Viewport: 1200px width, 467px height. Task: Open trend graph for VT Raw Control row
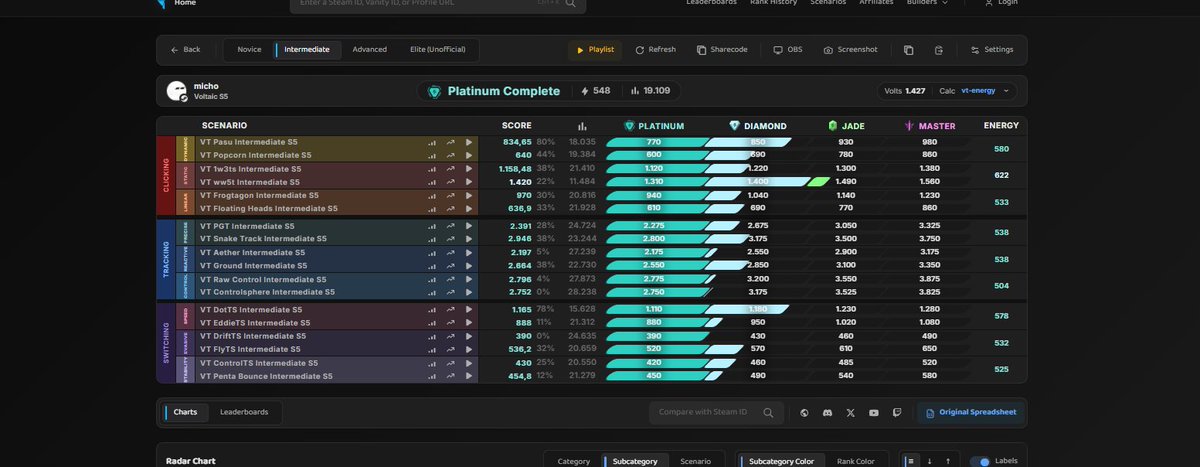[450, 279]
